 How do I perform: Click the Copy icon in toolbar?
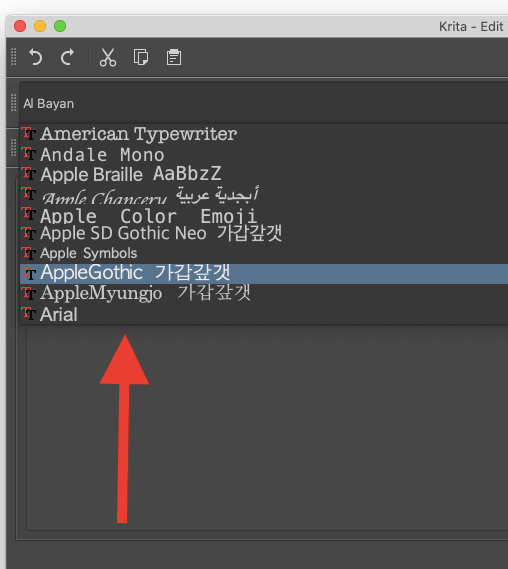[x=141, y=57]
